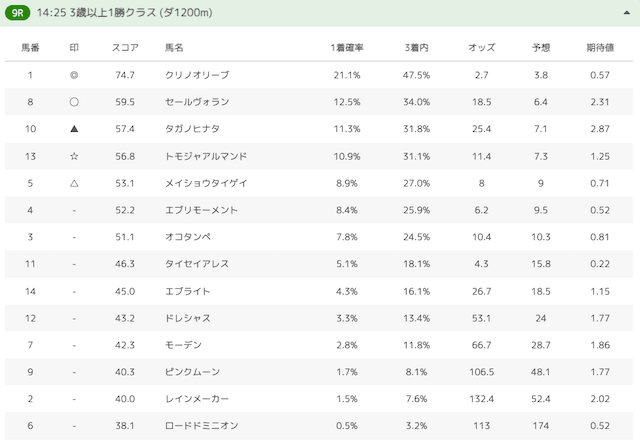Sort by 期待値 column header

point(600,48)
